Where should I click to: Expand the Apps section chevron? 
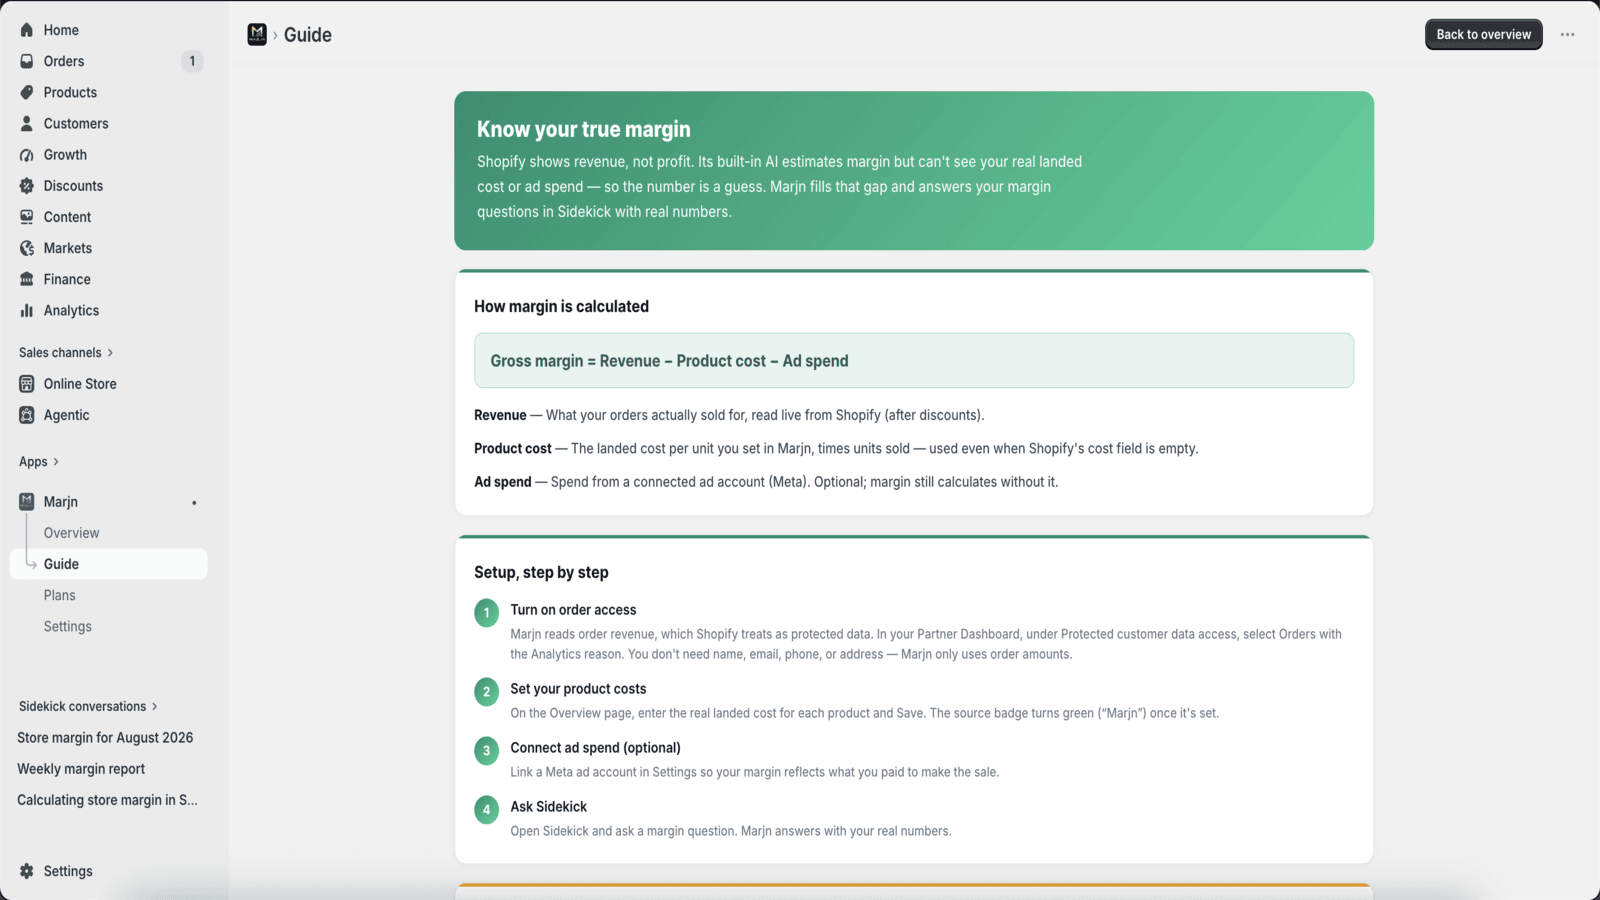click(x=56, y=462)
